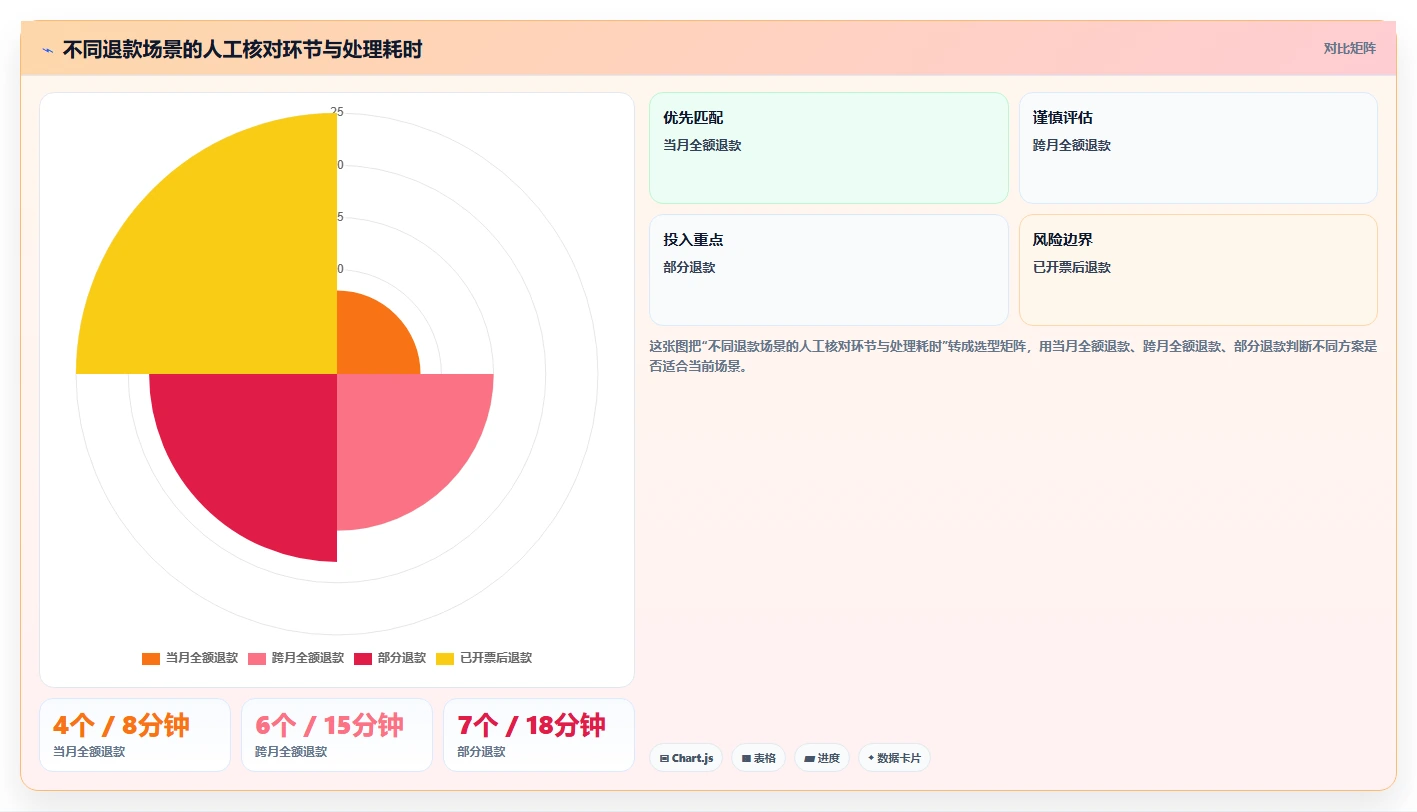Toggle the 已开票后退款 legend swatch
This screenshot has height=812, width=1417.
click(445, 658)
